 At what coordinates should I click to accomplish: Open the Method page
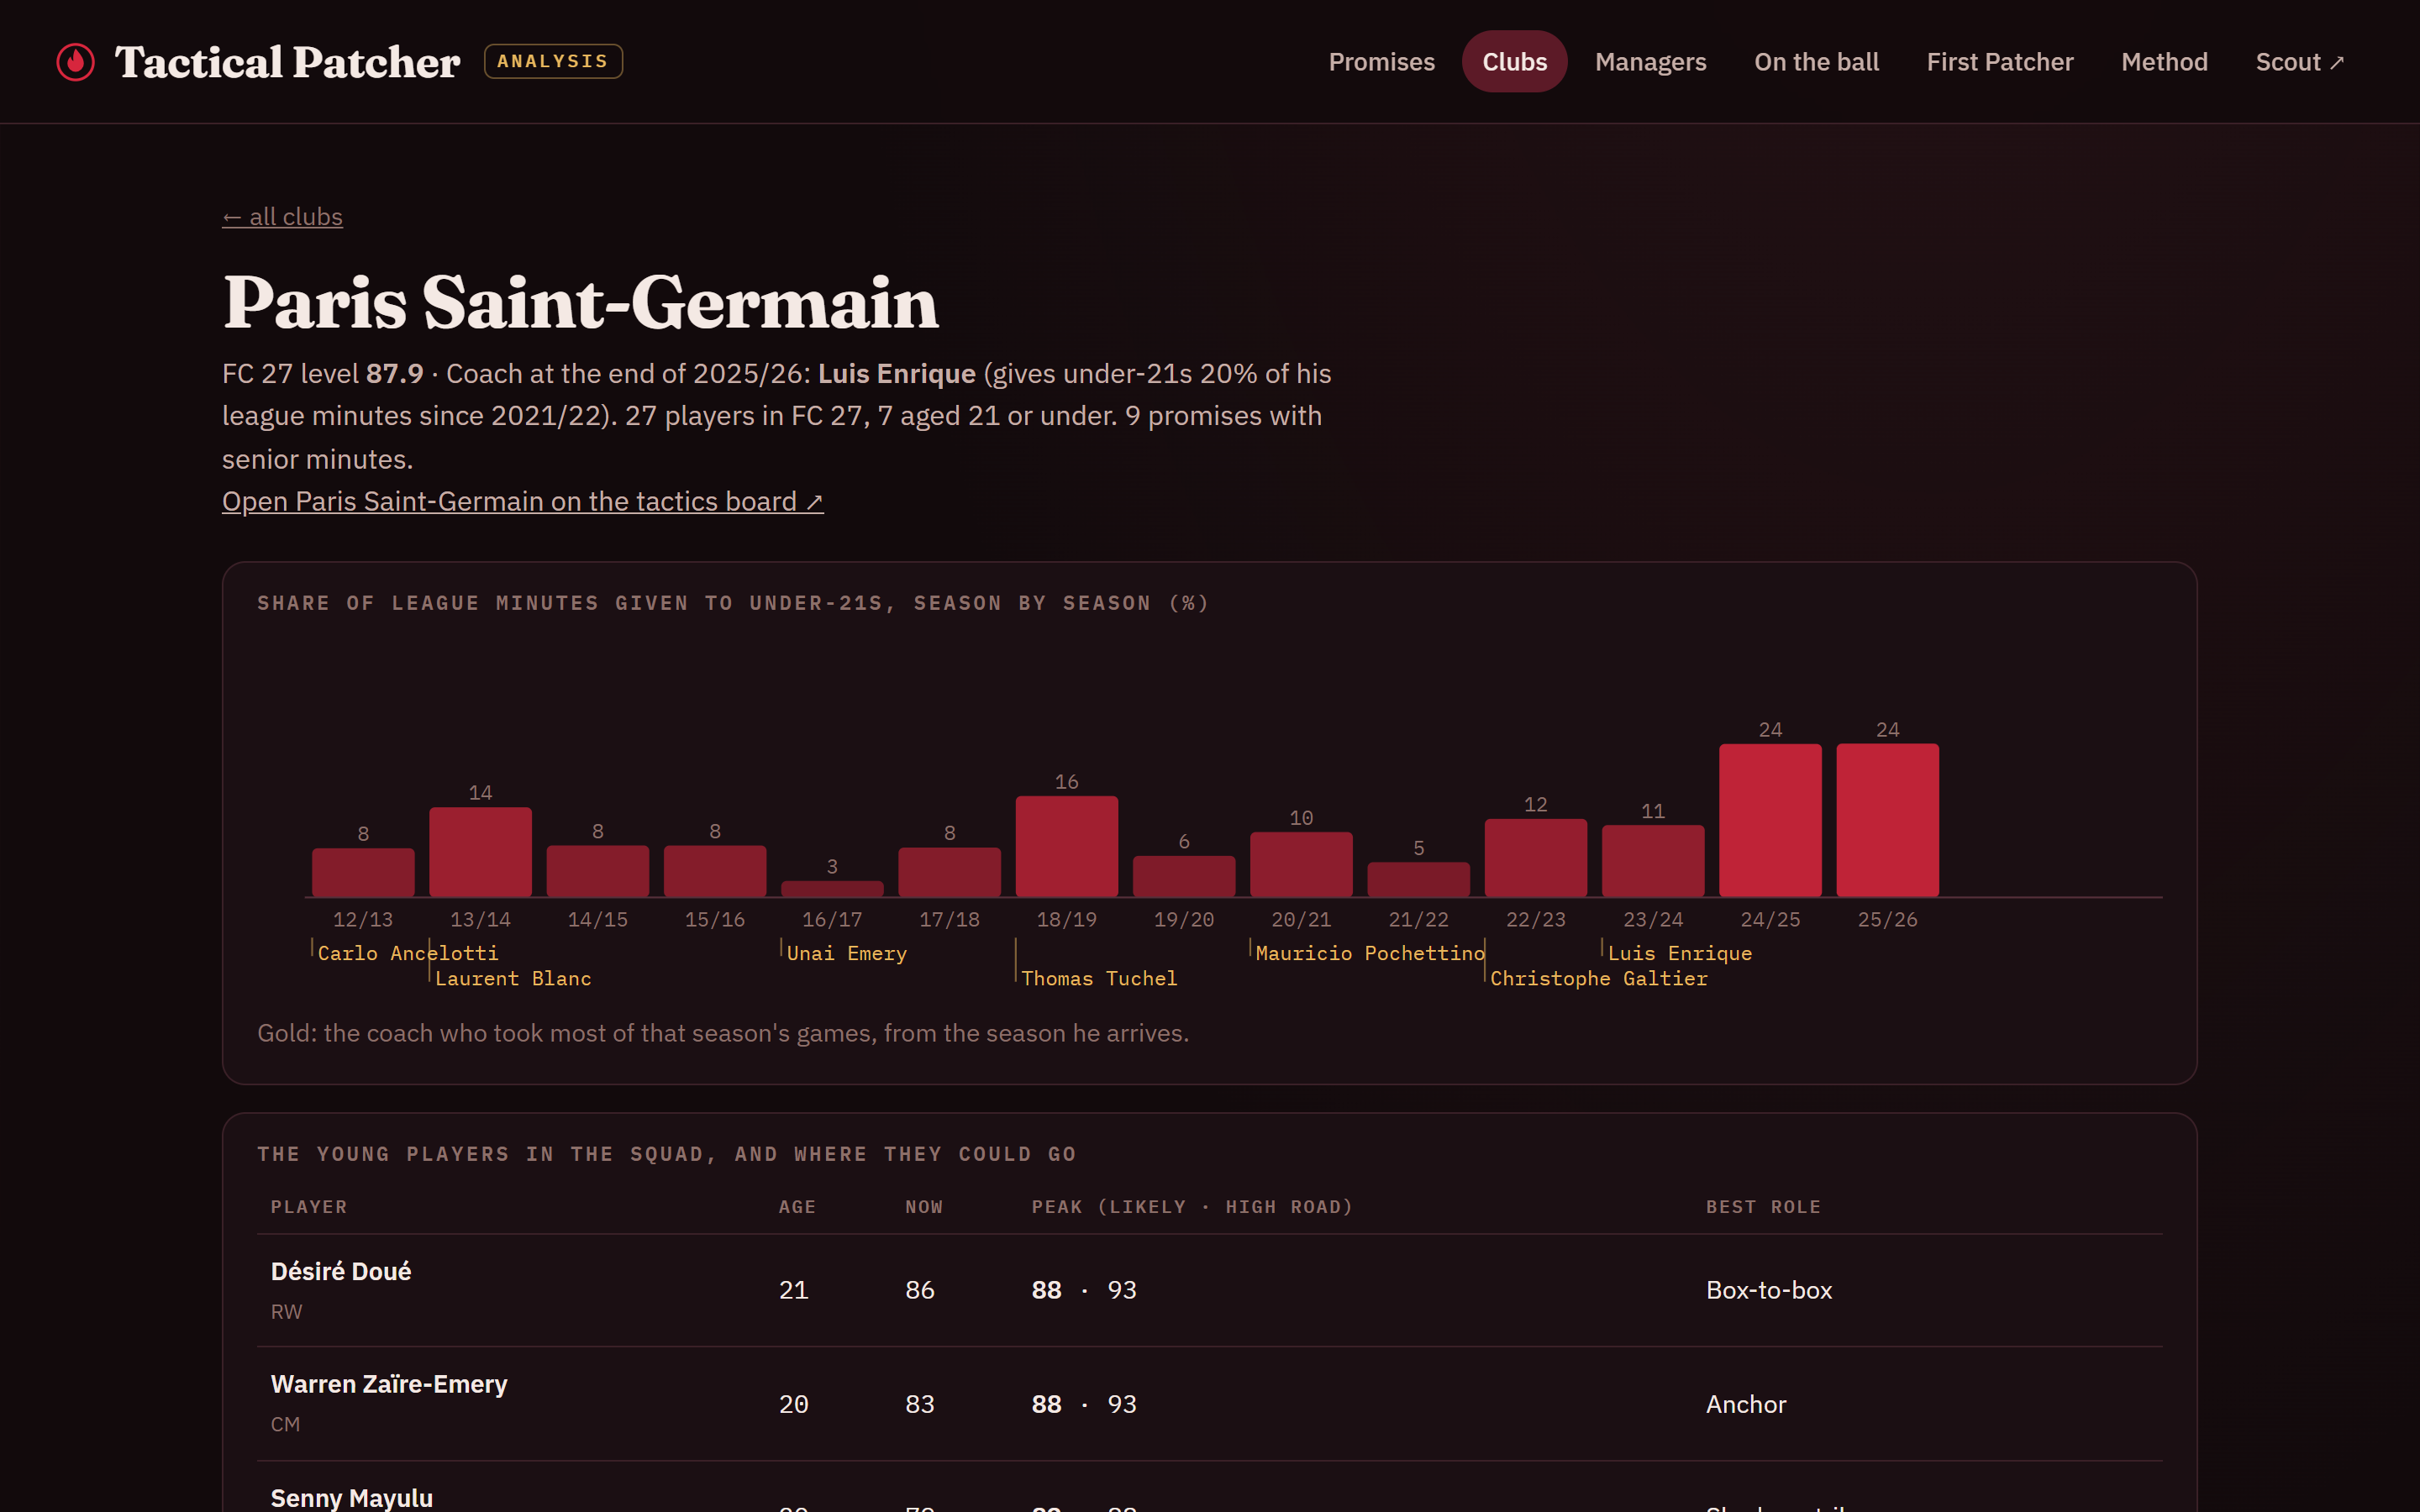point(2164,62)
